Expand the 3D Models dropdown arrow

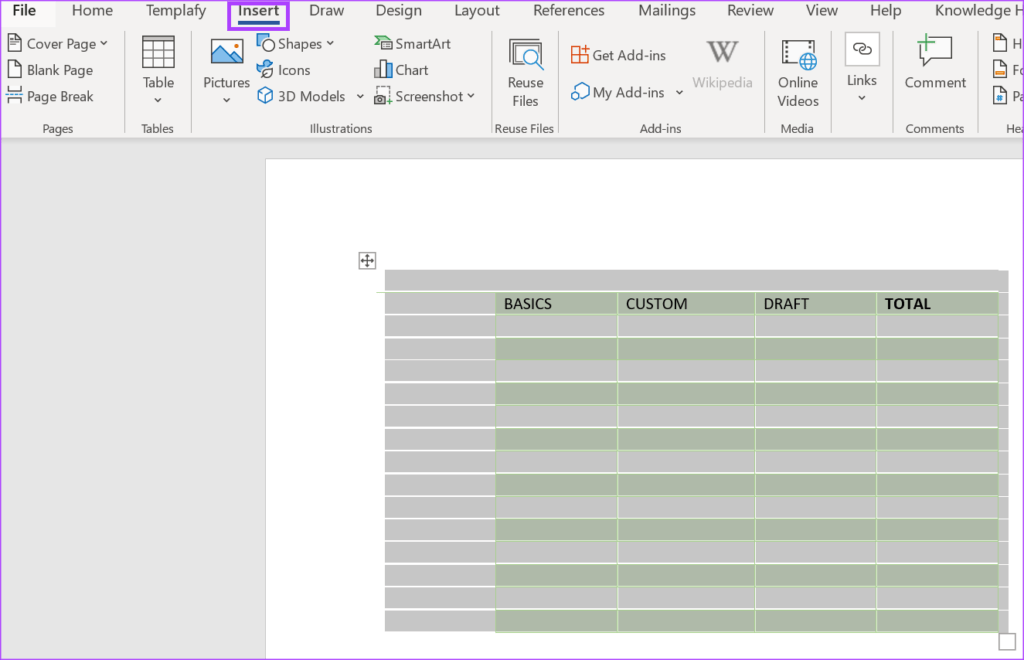360,96
